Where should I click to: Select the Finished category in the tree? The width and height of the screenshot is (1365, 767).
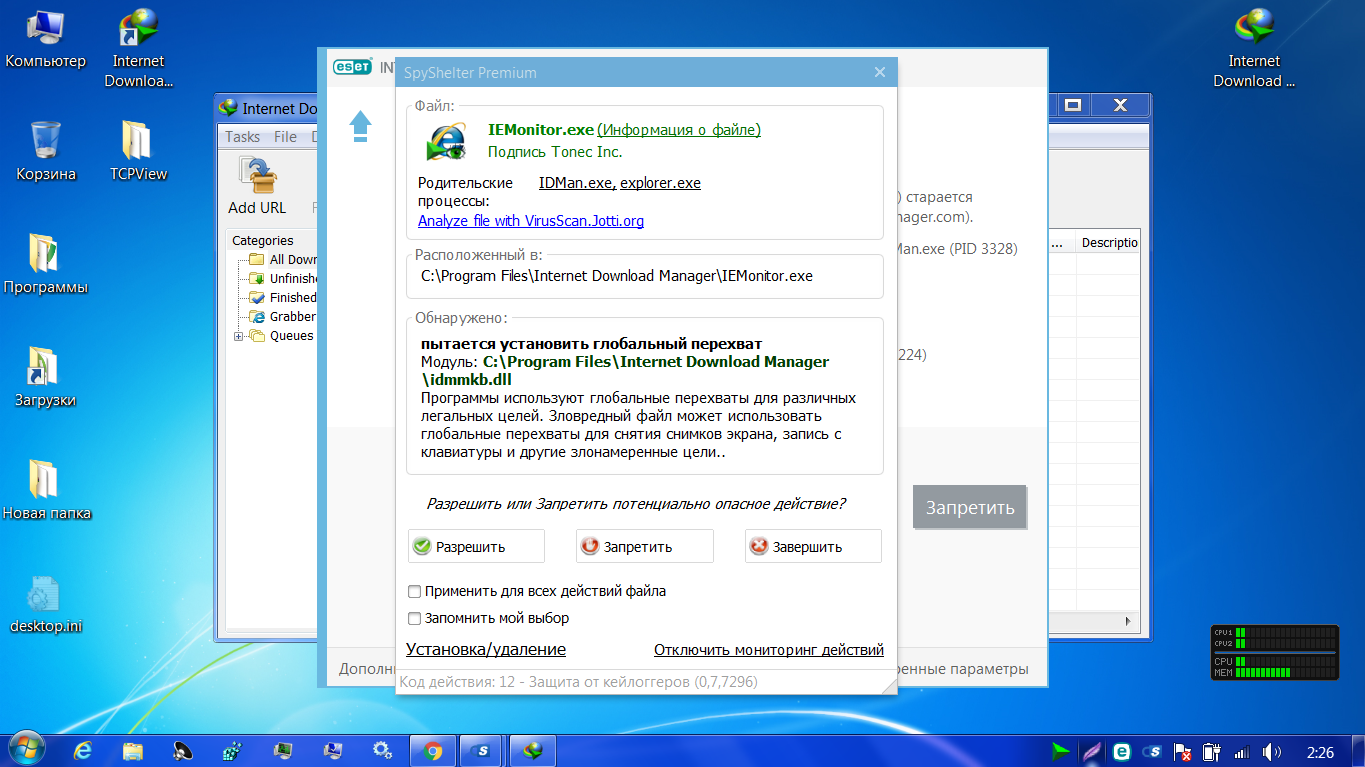pyautogui.click(x=292, y=297)
